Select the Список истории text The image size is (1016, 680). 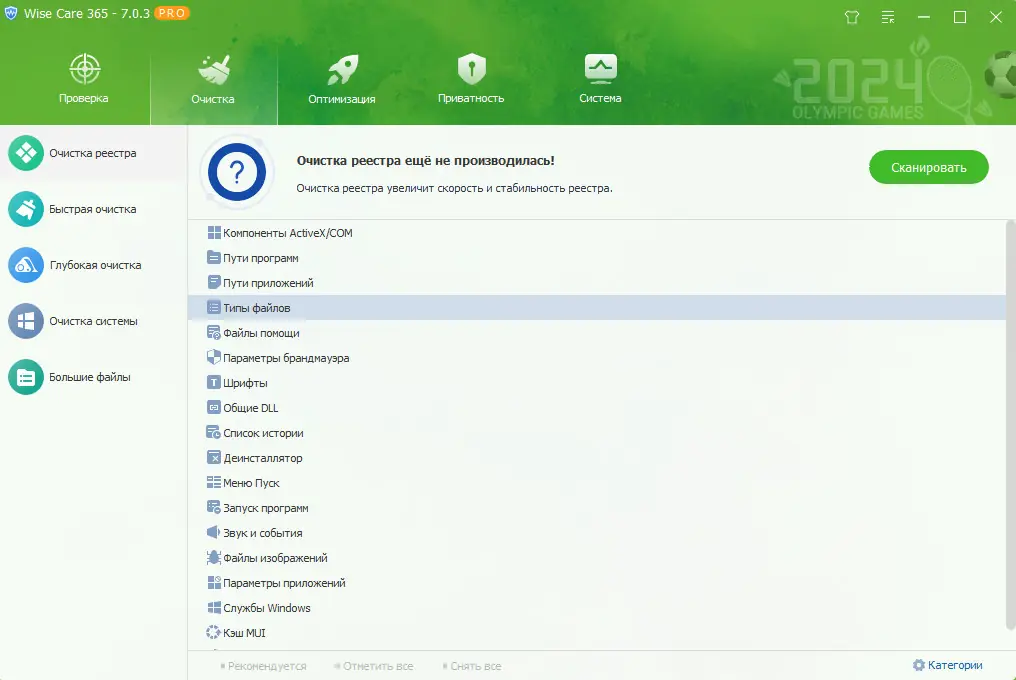tap(263, 433)
